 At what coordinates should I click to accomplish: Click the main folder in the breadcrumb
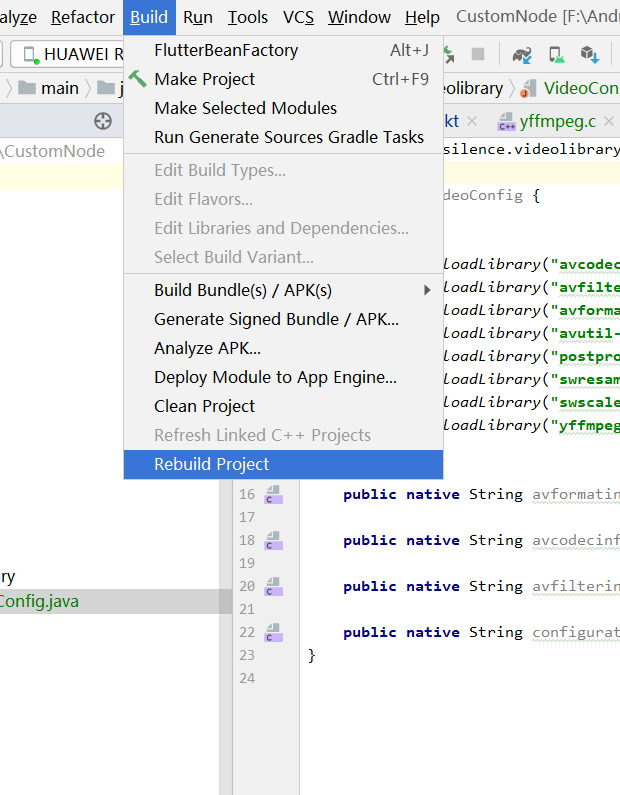[x=48, y=88]
